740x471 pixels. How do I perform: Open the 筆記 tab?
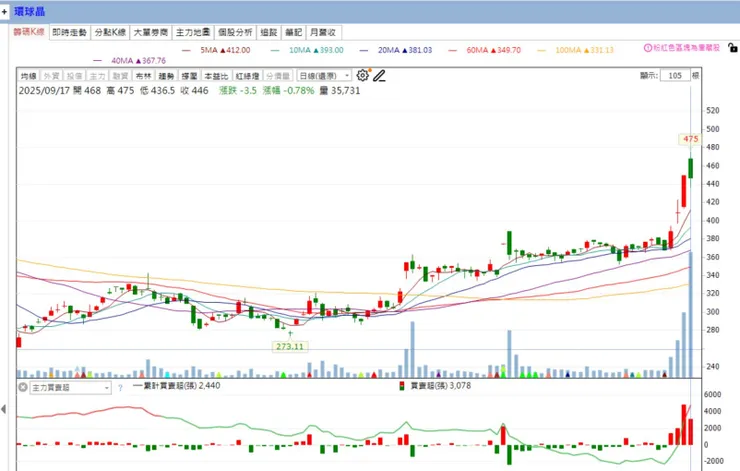tap(294, 33)
